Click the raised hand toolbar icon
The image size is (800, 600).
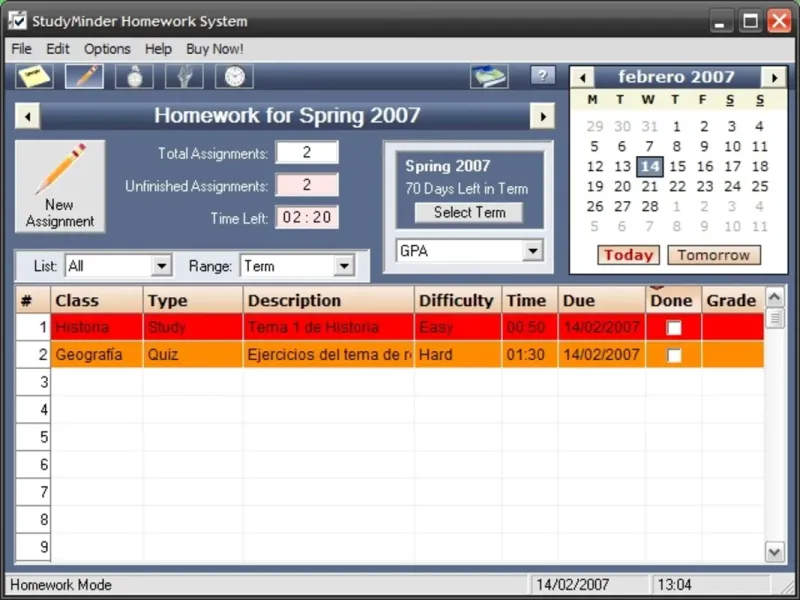(184, 77)
